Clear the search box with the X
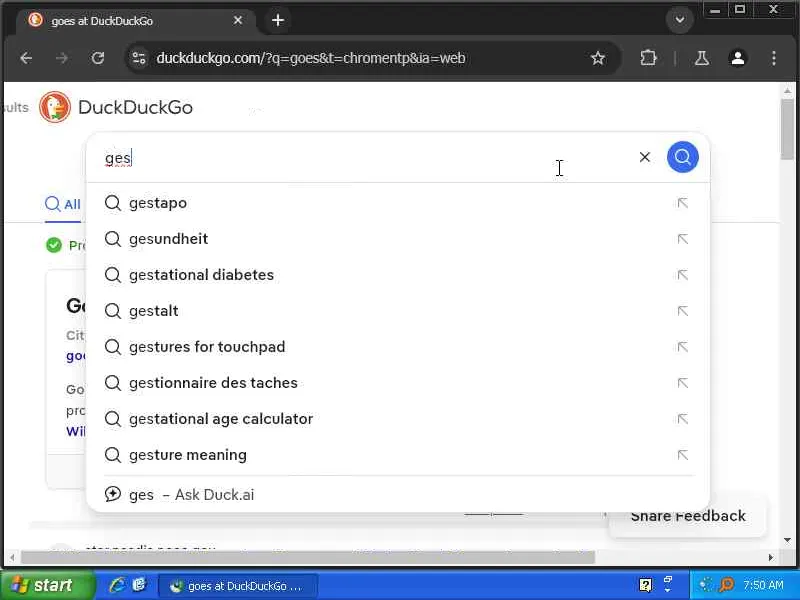Image resolution: width=800 pixels, height=600 pixels. 644,157
